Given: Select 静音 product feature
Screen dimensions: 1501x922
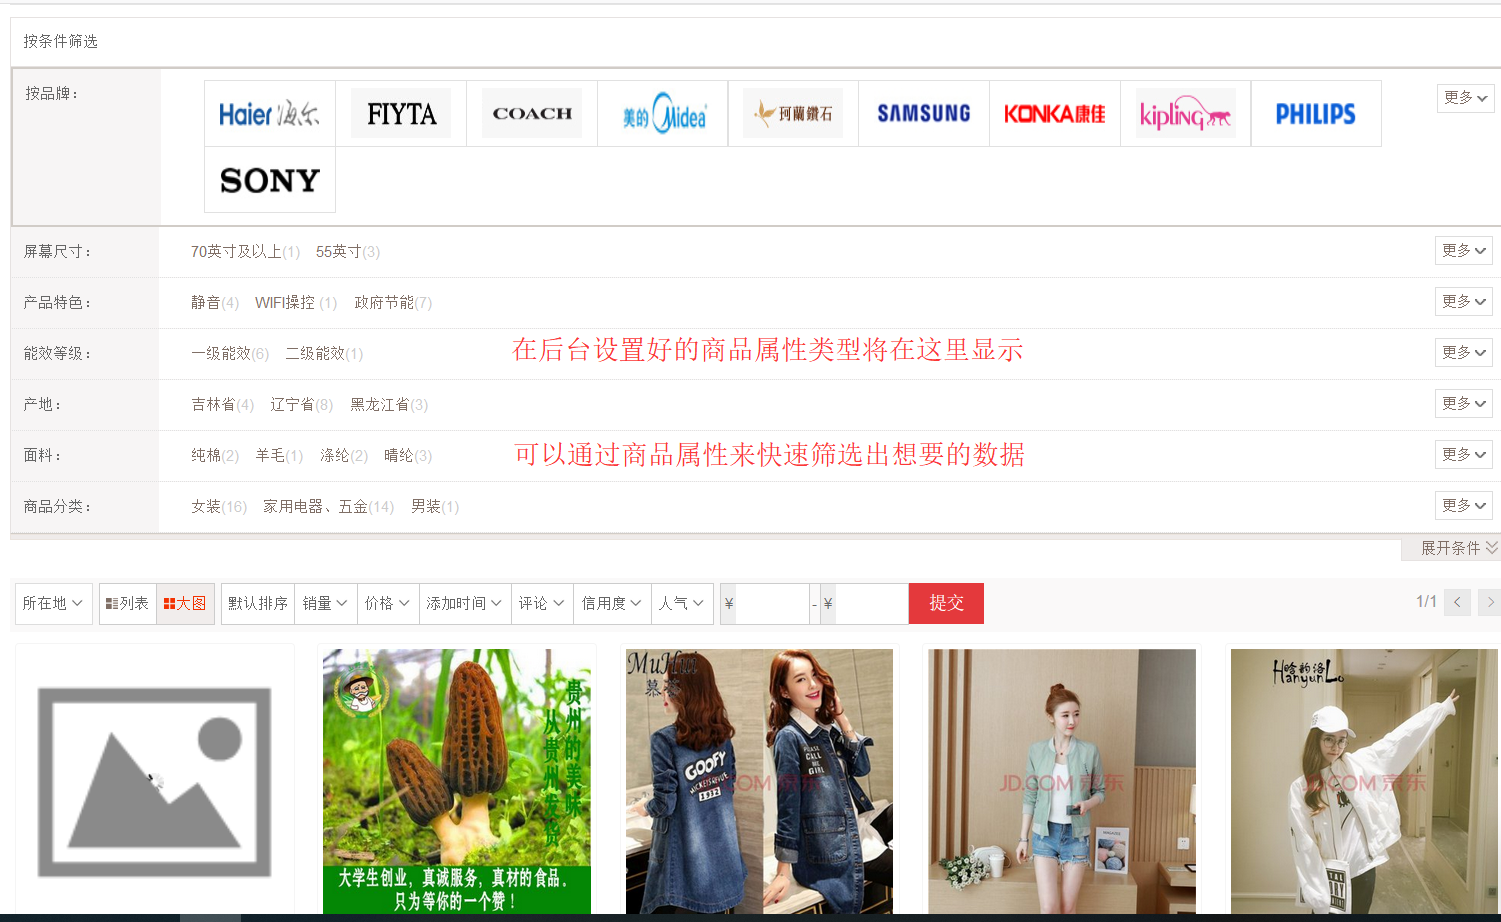Looking at the screenshot, I should [215, 303].
